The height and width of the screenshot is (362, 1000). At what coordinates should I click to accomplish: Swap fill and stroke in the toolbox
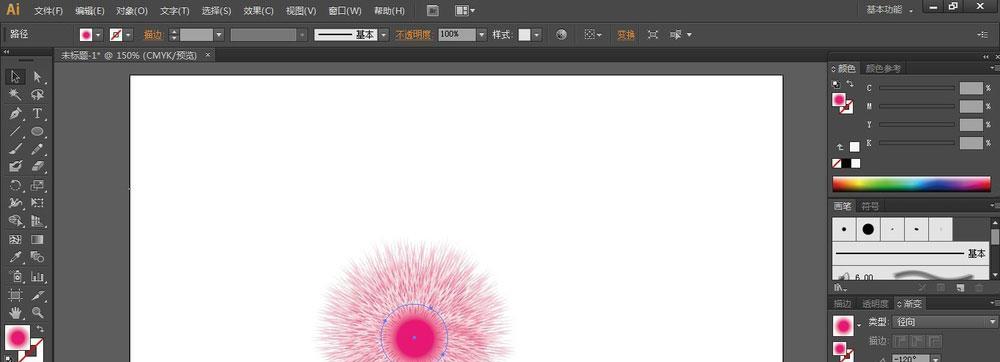tap(40, 329)
